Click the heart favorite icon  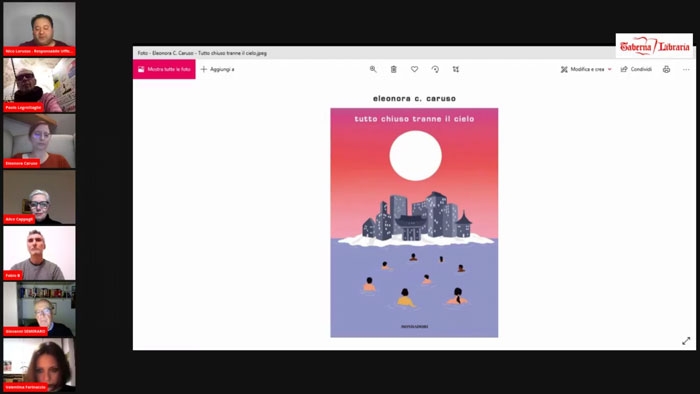click(414, 69)
